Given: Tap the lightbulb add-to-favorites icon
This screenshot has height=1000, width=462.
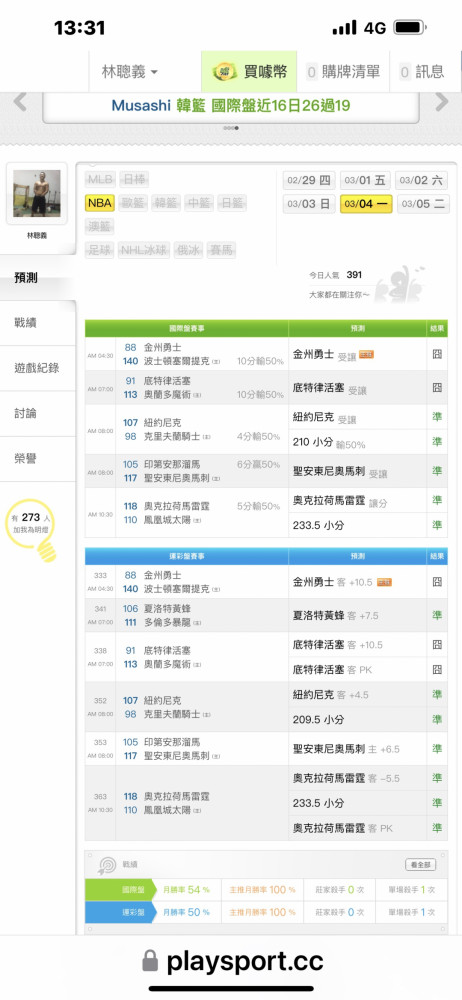Looking at the screenshot, I should click(31, 531).
